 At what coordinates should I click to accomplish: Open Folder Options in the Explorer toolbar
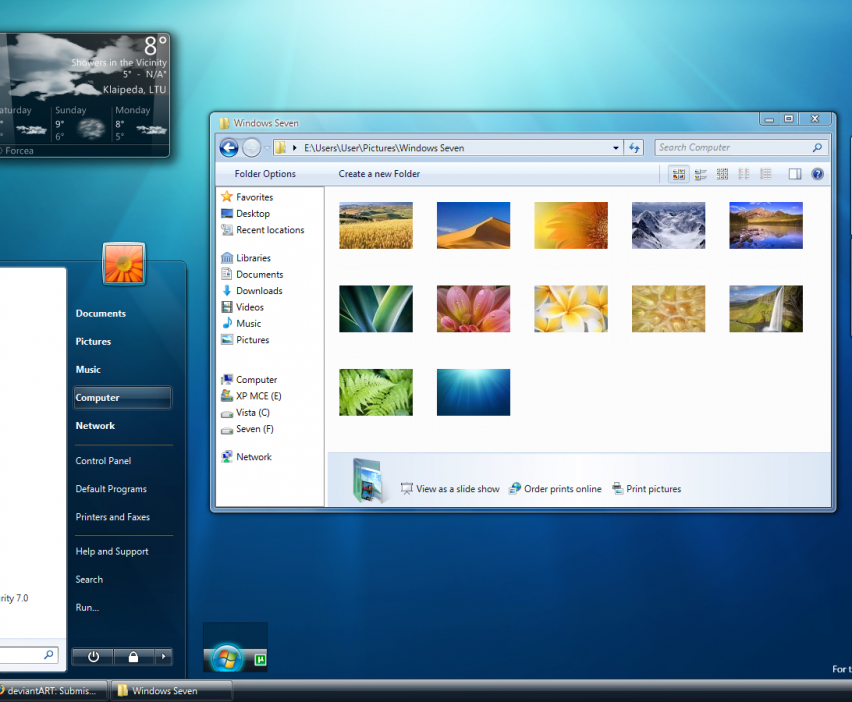click(265, 174)
